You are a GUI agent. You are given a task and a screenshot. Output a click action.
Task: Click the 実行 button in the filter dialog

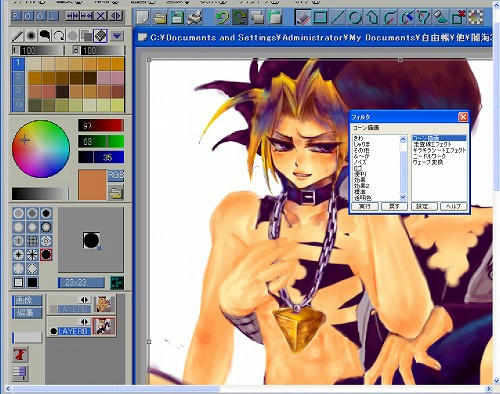365,206
